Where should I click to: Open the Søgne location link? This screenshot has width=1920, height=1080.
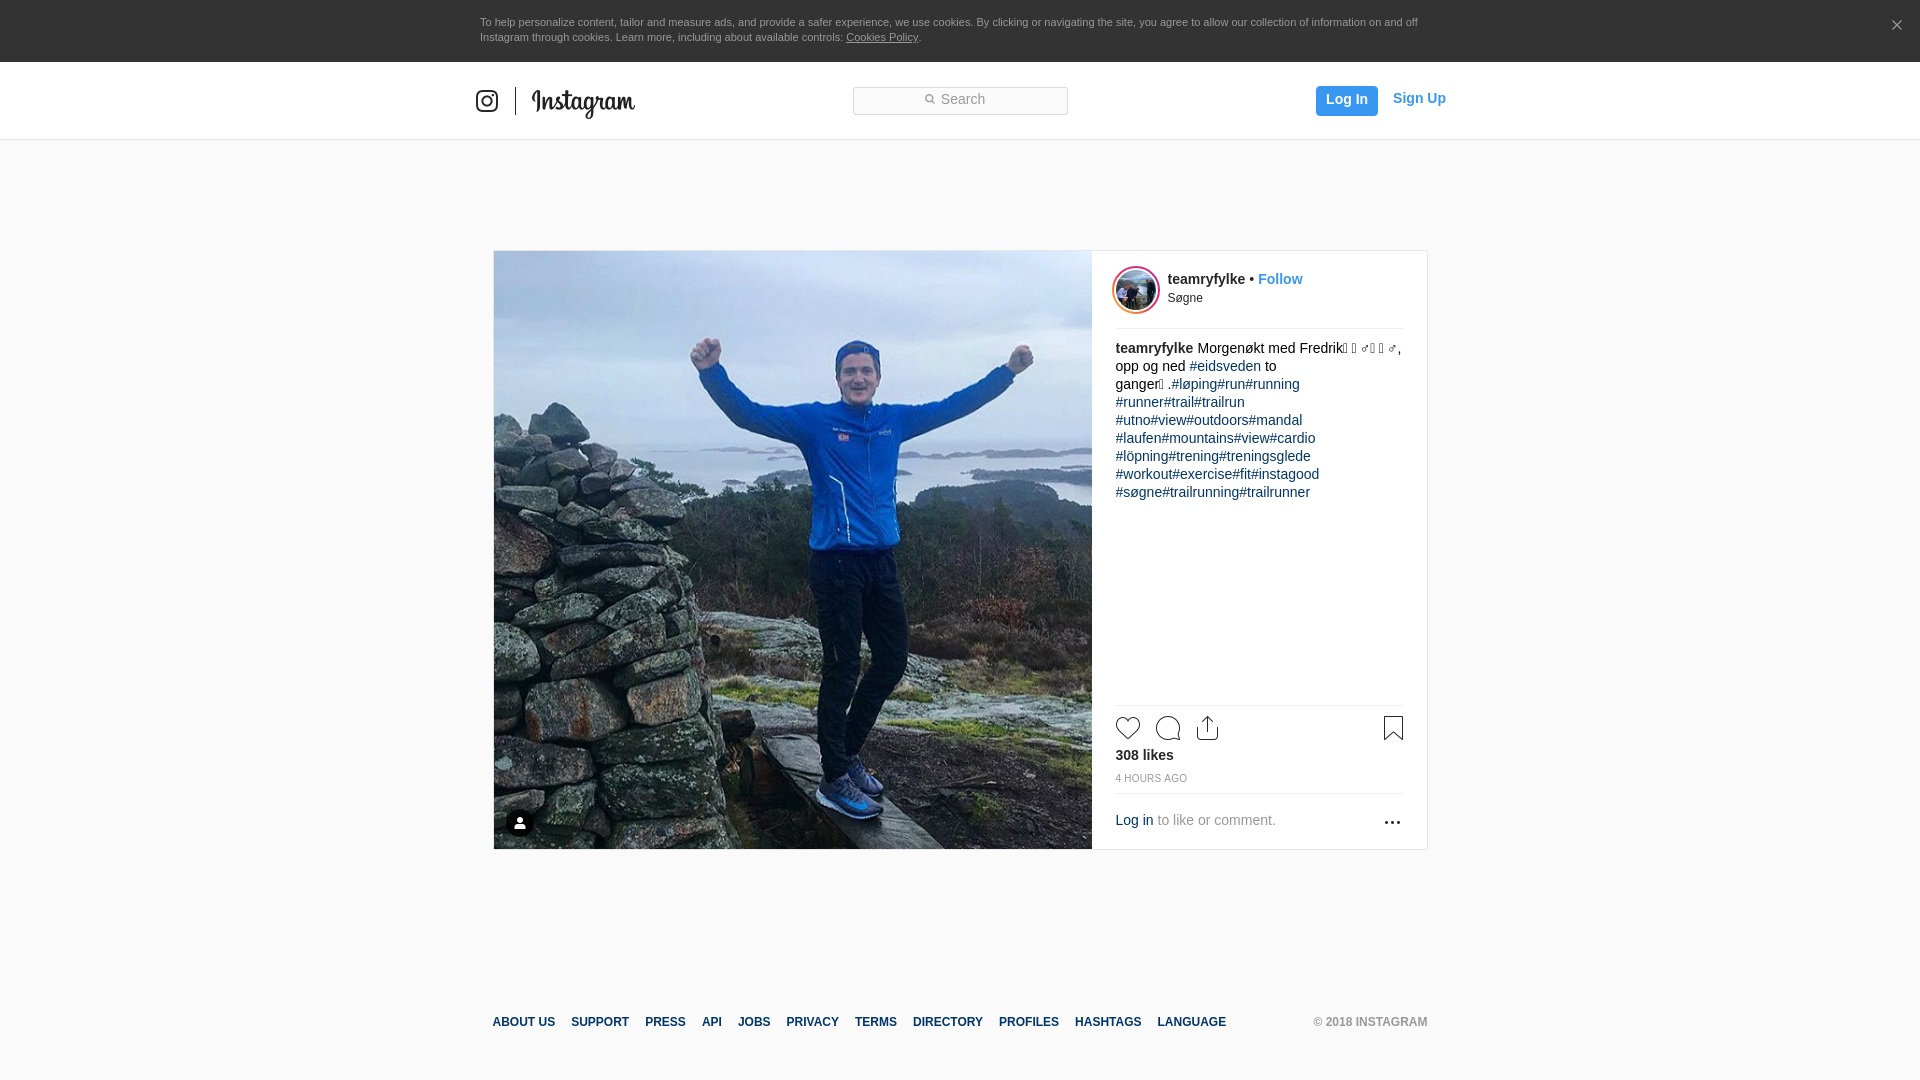pyautogui.click(x=1185, y=298)
